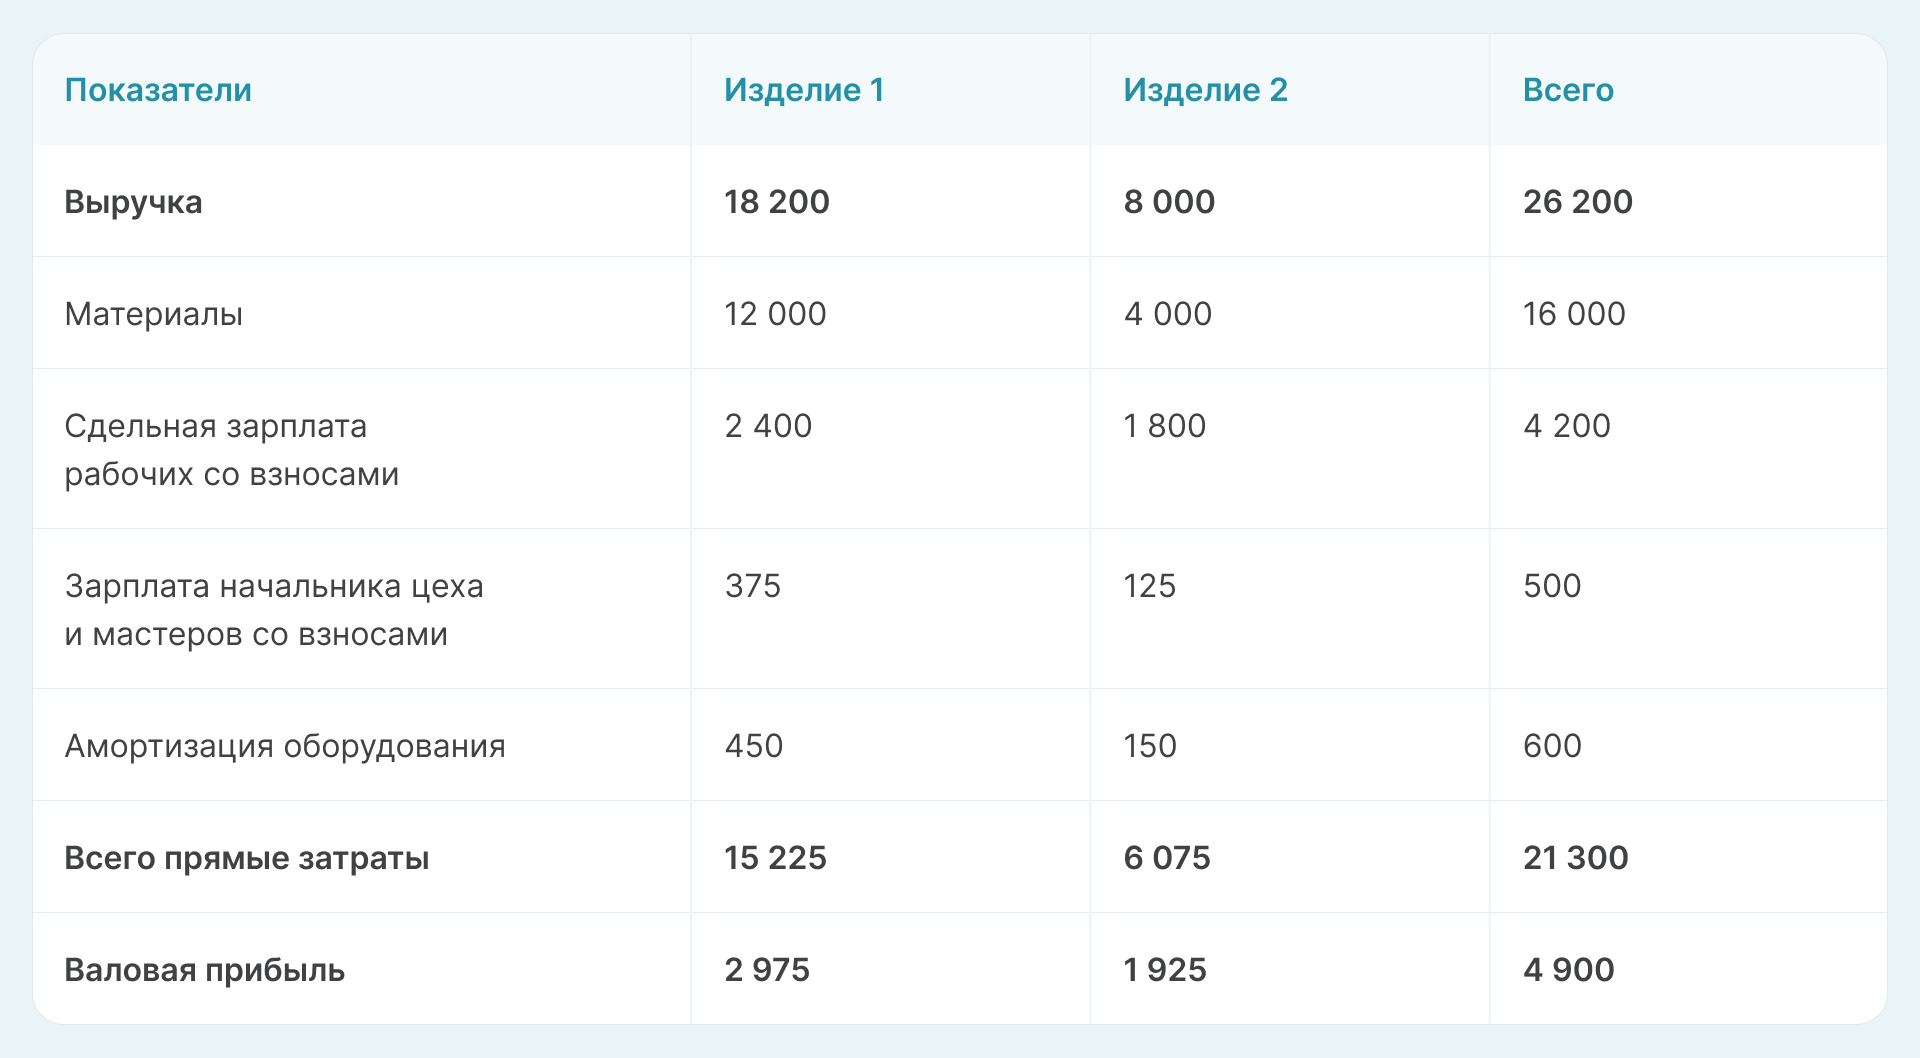Select piecework salary value 2 400
The image size is (1920, 1058).
pyautogui.click(x=768, y=426)
